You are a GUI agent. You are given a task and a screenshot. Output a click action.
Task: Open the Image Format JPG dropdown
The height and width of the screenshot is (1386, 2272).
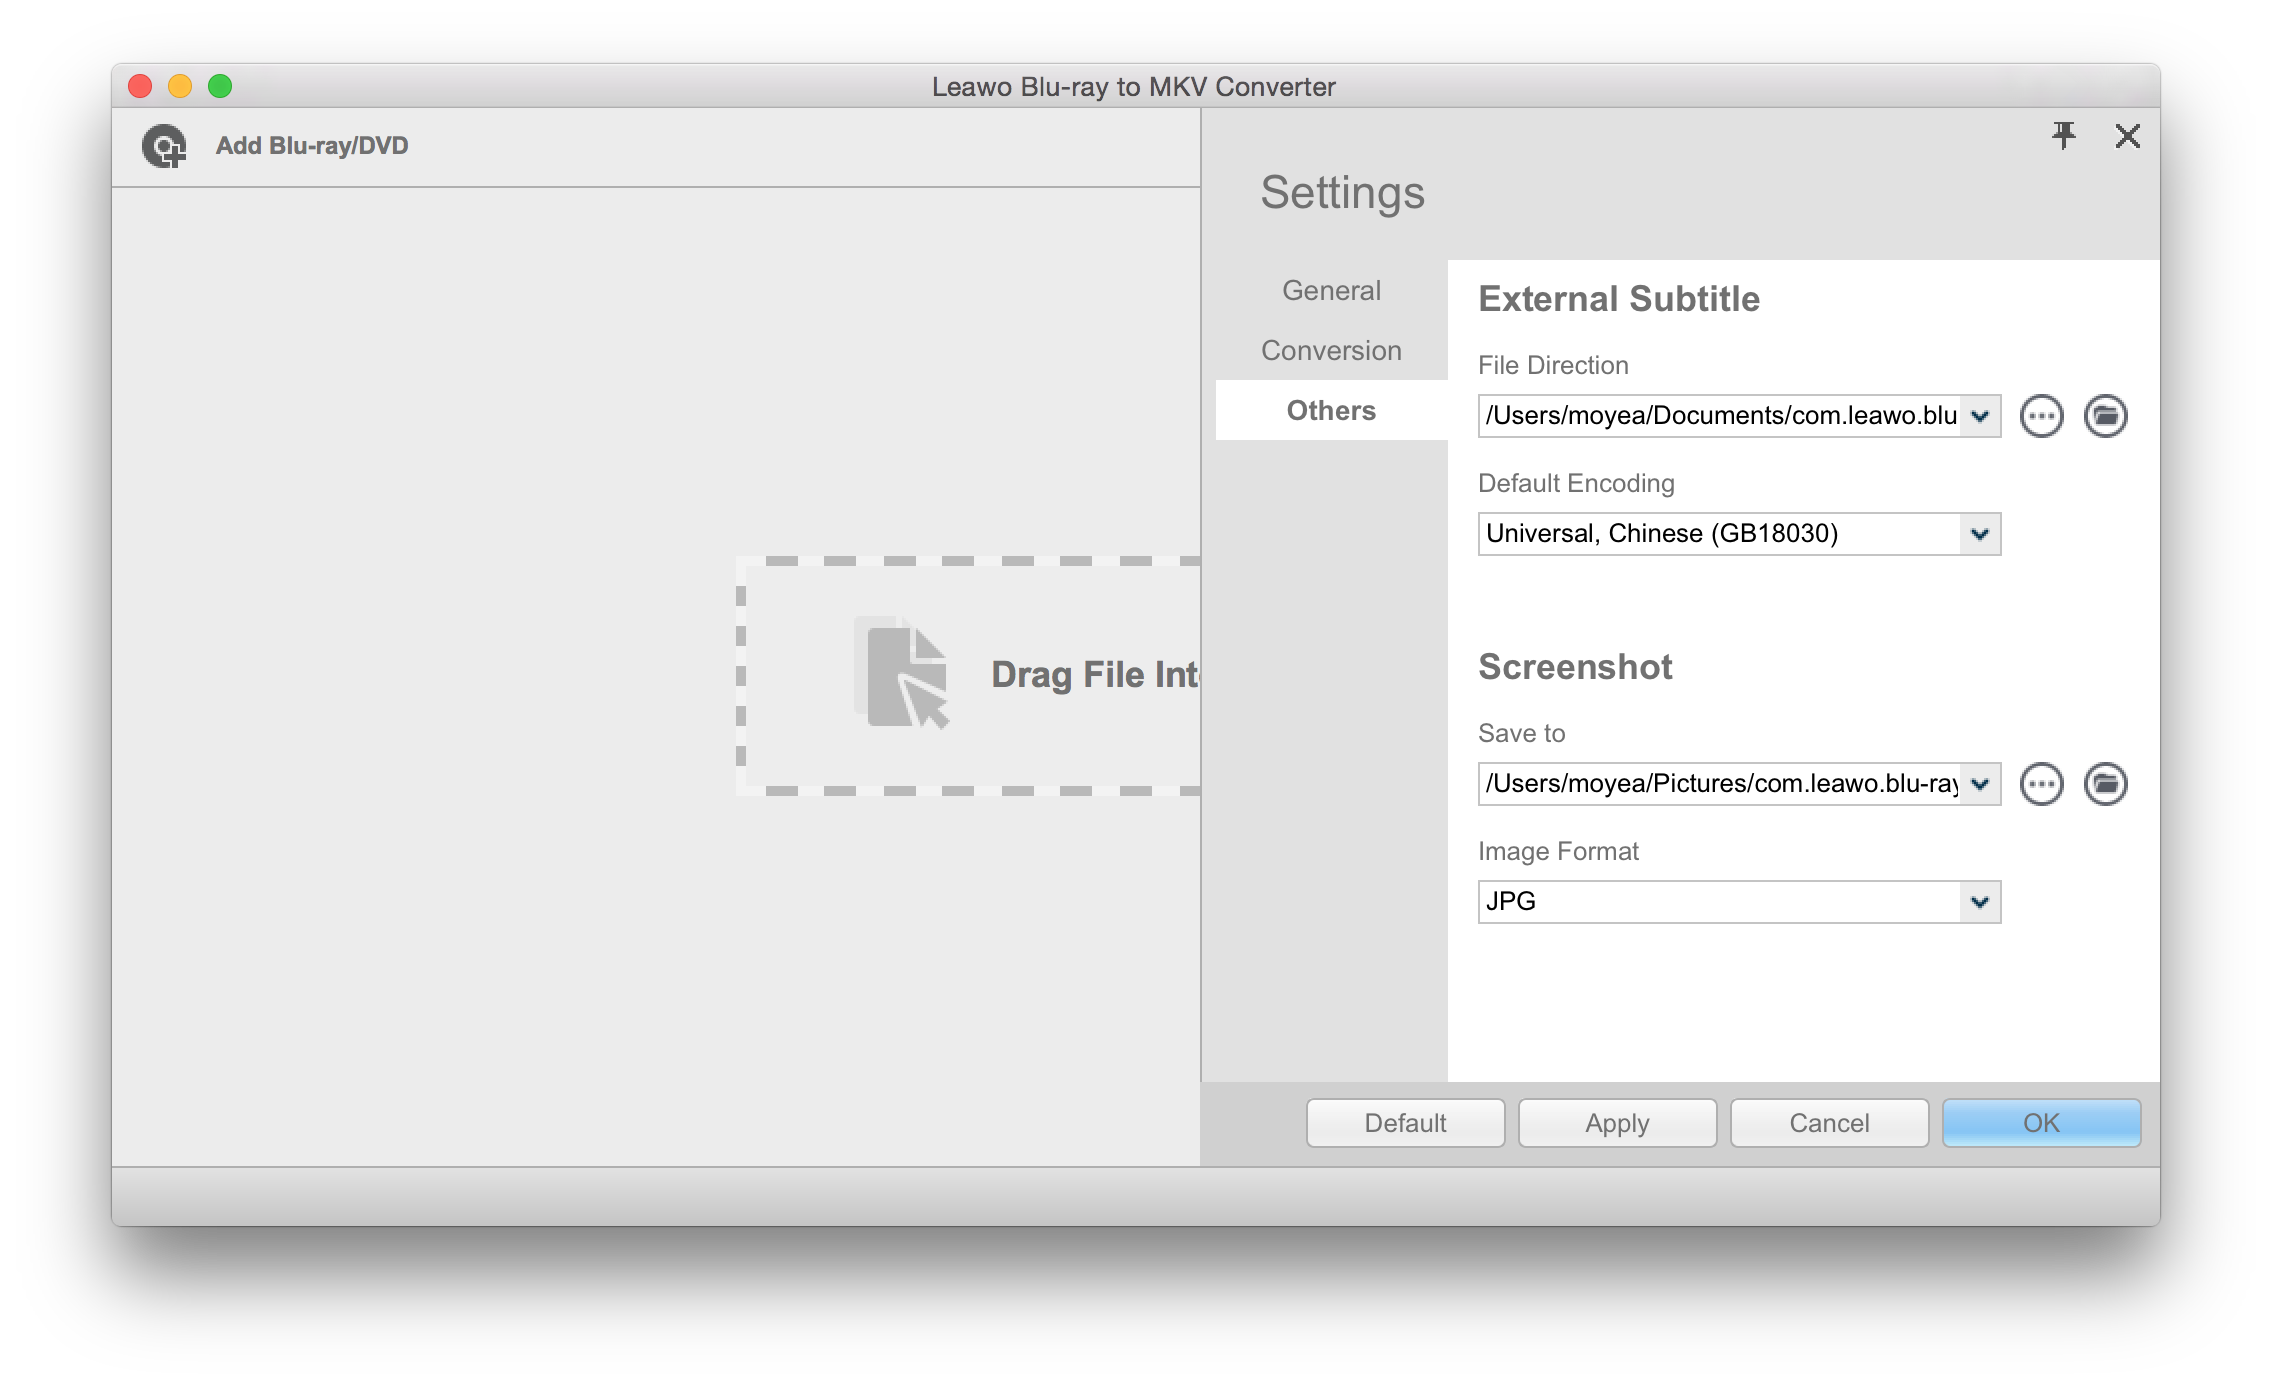click(1979, 902)
